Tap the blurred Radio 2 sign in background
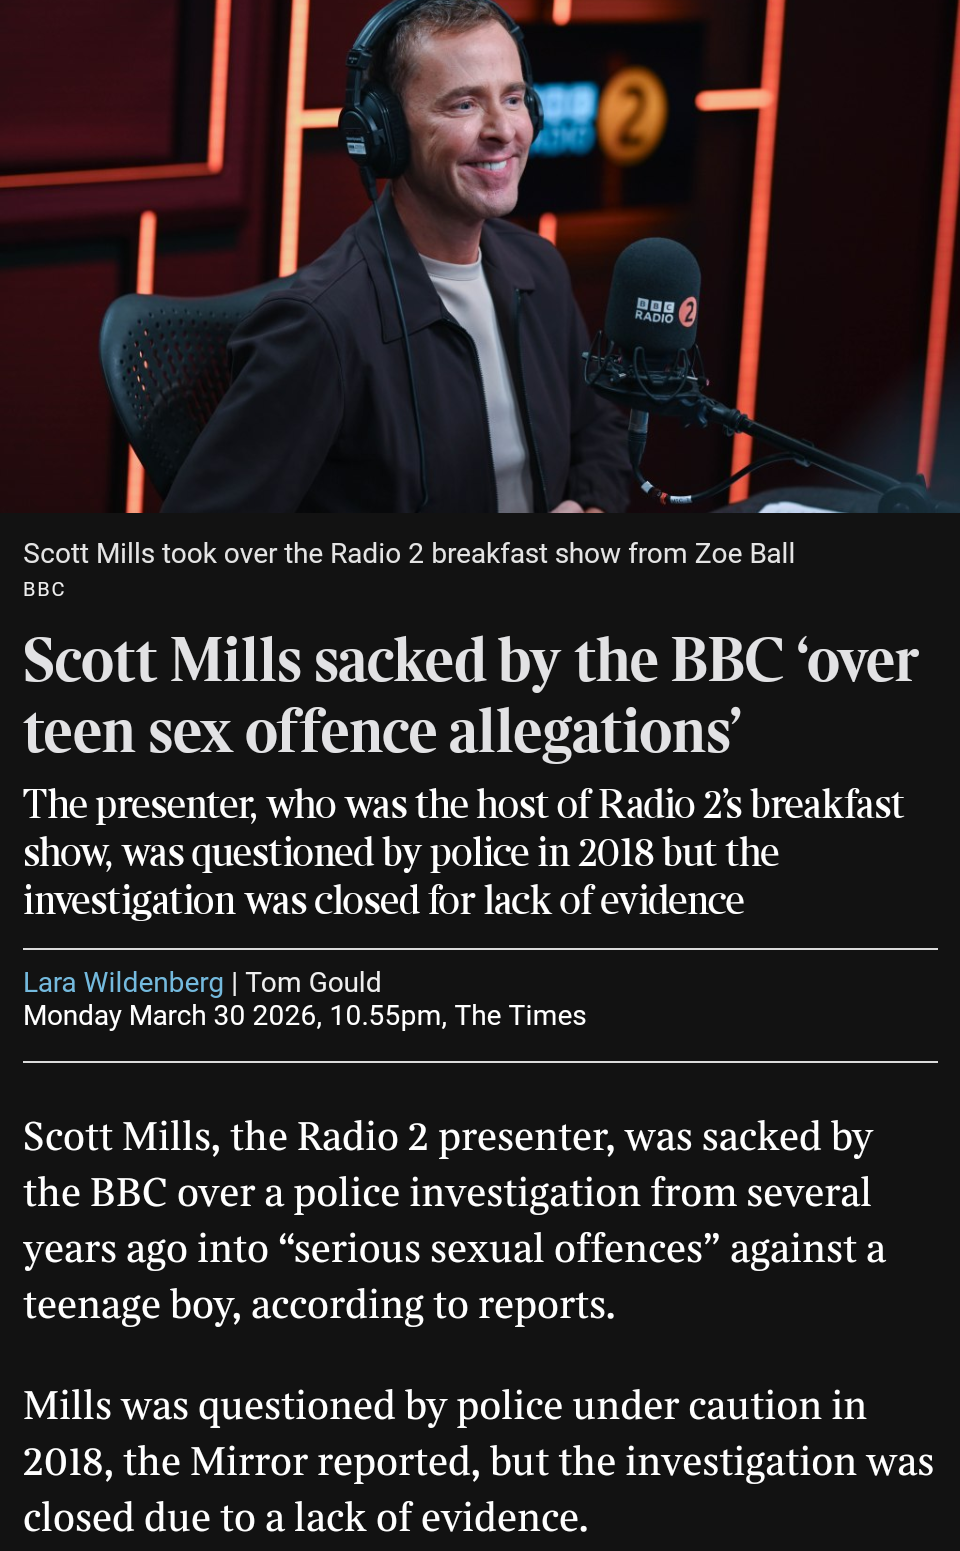Image resolution: width=960 pixels, height=1551 pixels. click(x=600, y=117)
